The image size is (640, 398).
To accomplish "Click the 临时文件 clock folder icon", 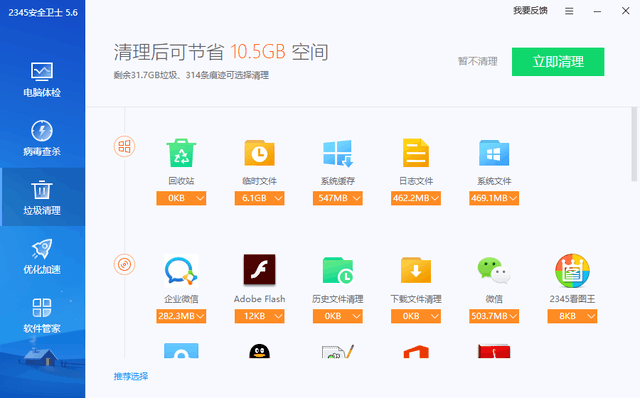I will (260, 153).
